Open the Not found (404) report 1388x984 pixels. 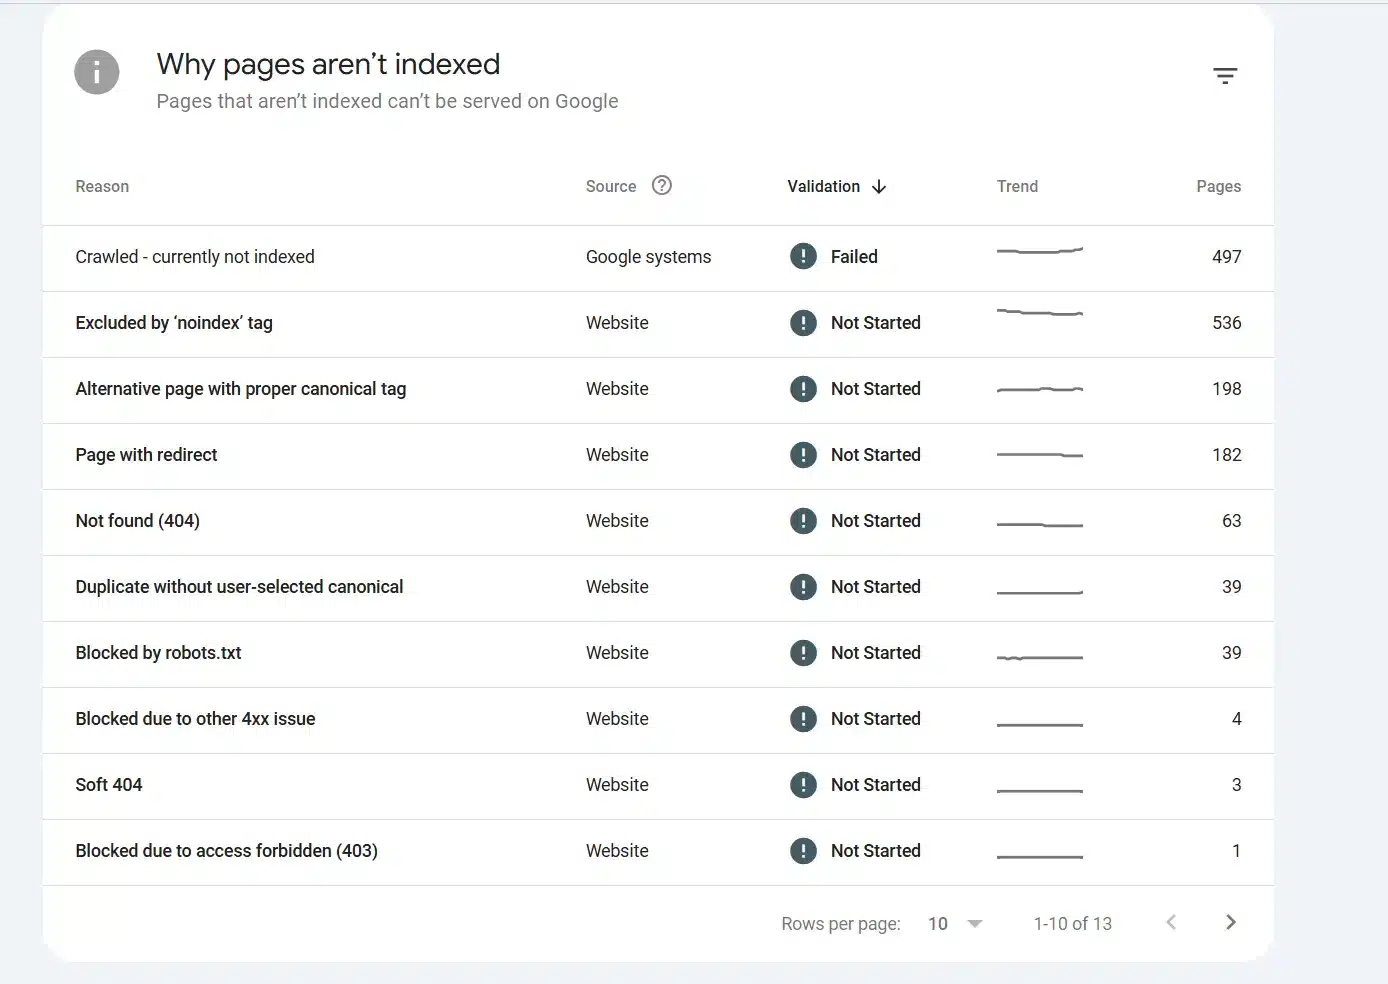(x=137, y=520)
